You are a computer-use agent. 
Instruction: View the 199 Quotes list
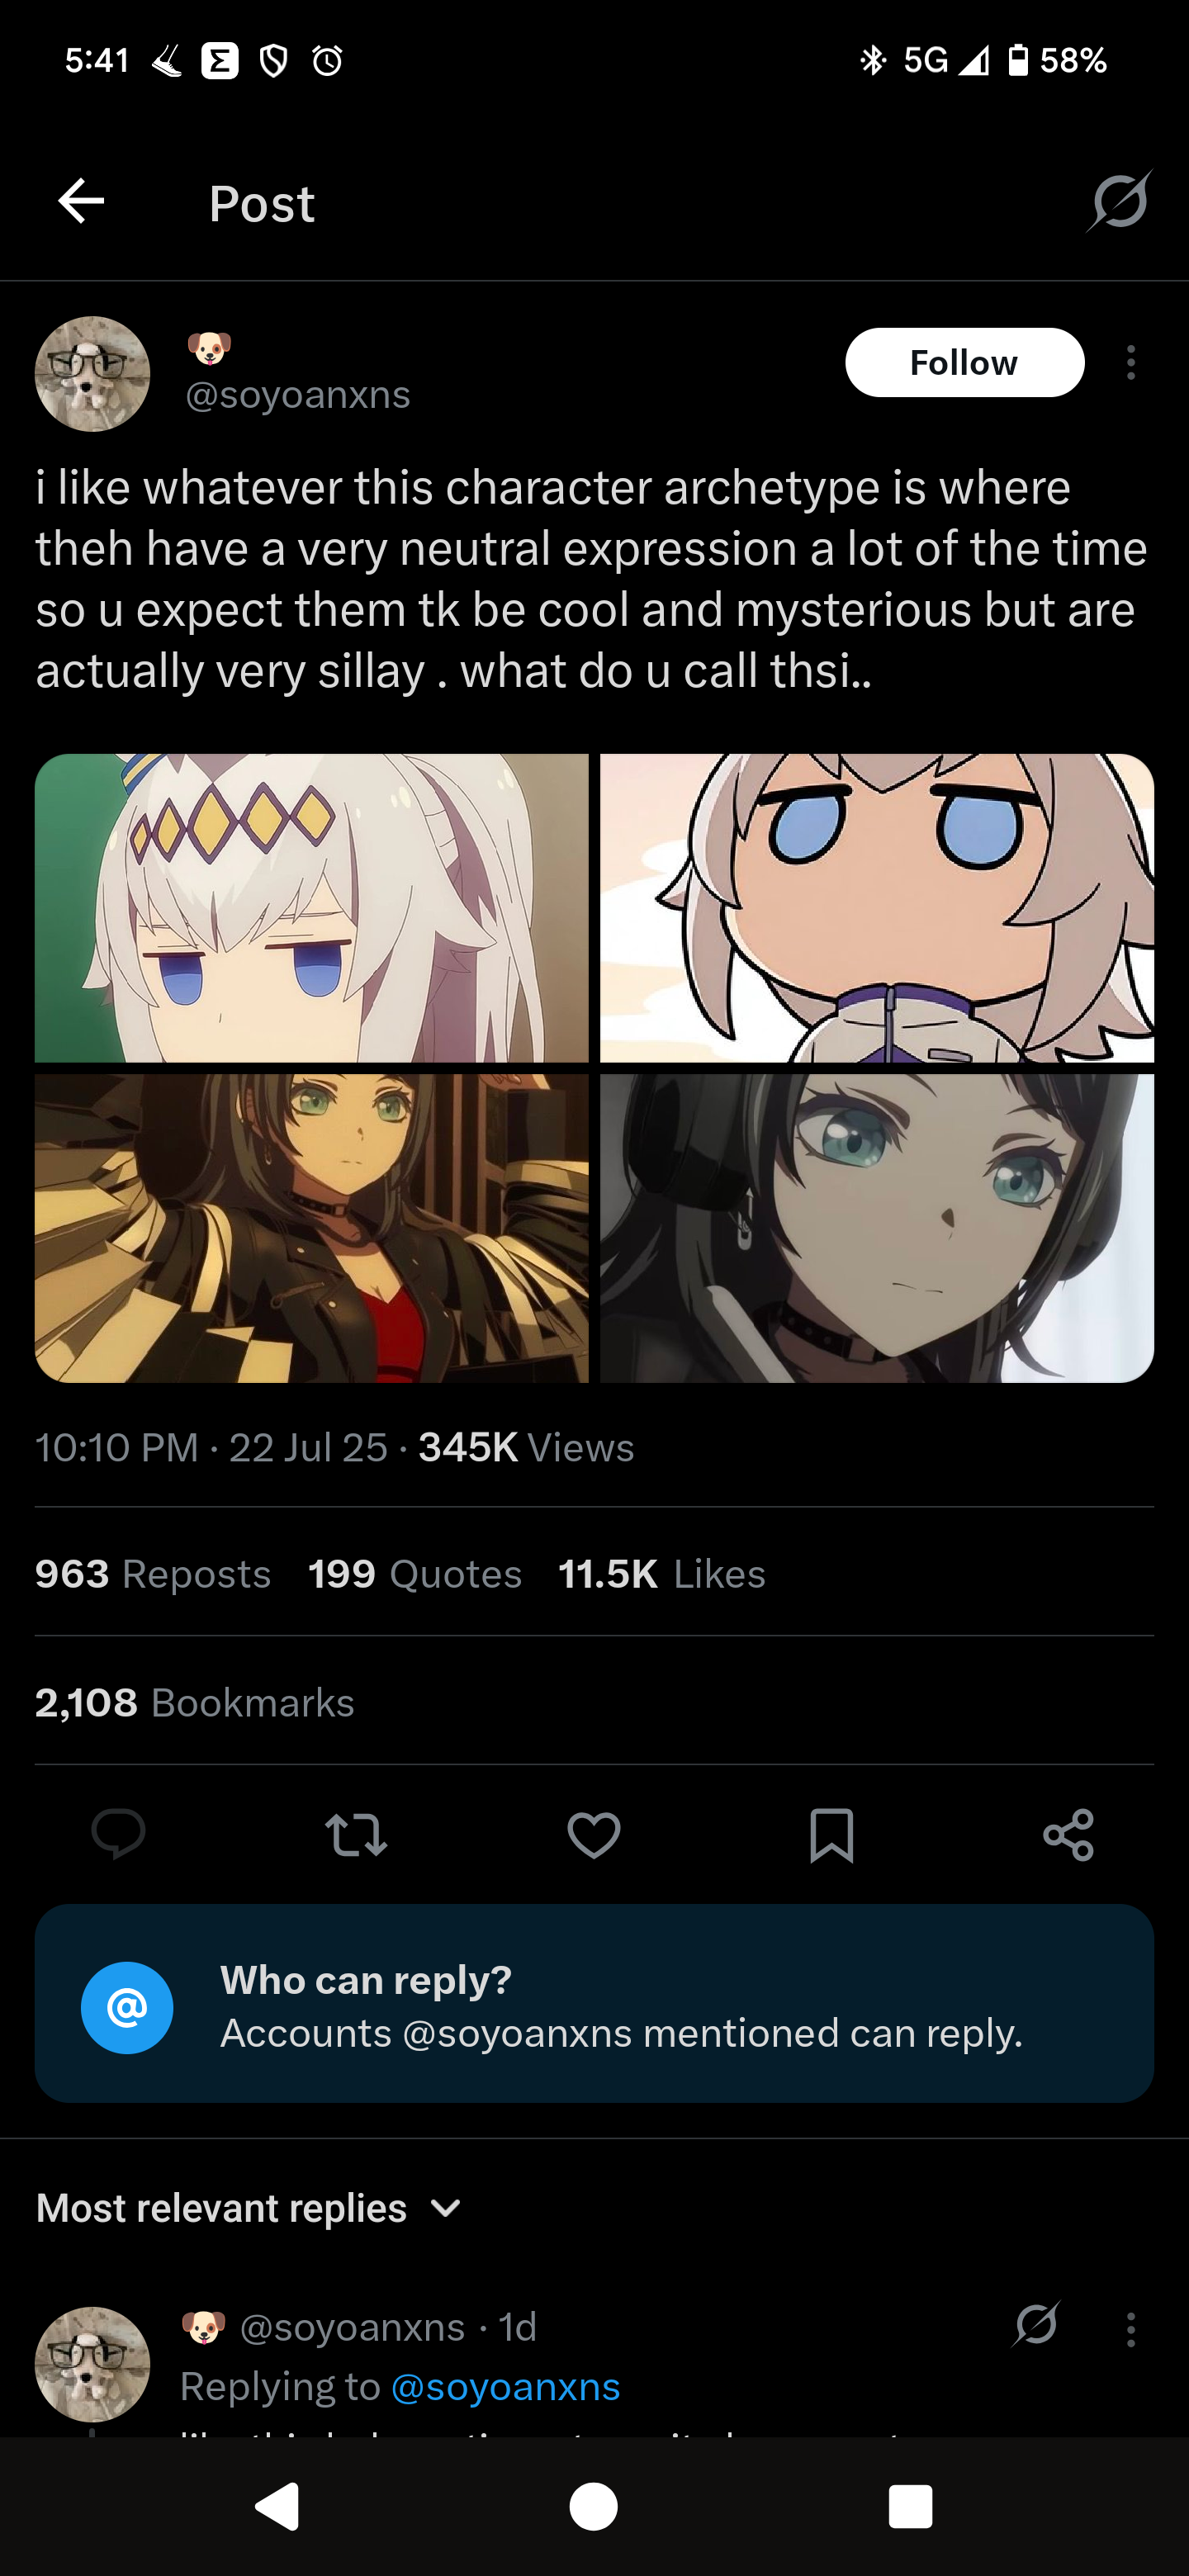[415, 1574]
